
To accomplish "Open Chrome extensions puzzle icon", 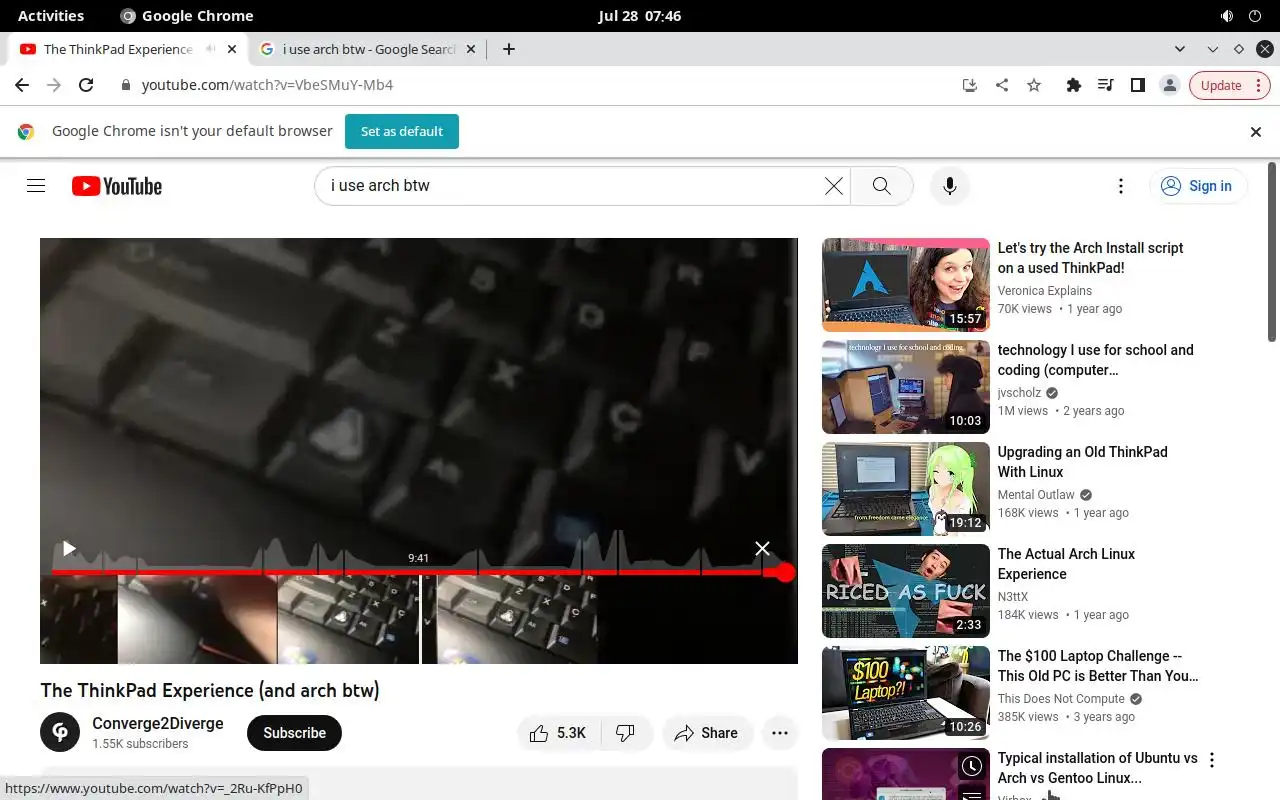I will (x=1073, y=85).
